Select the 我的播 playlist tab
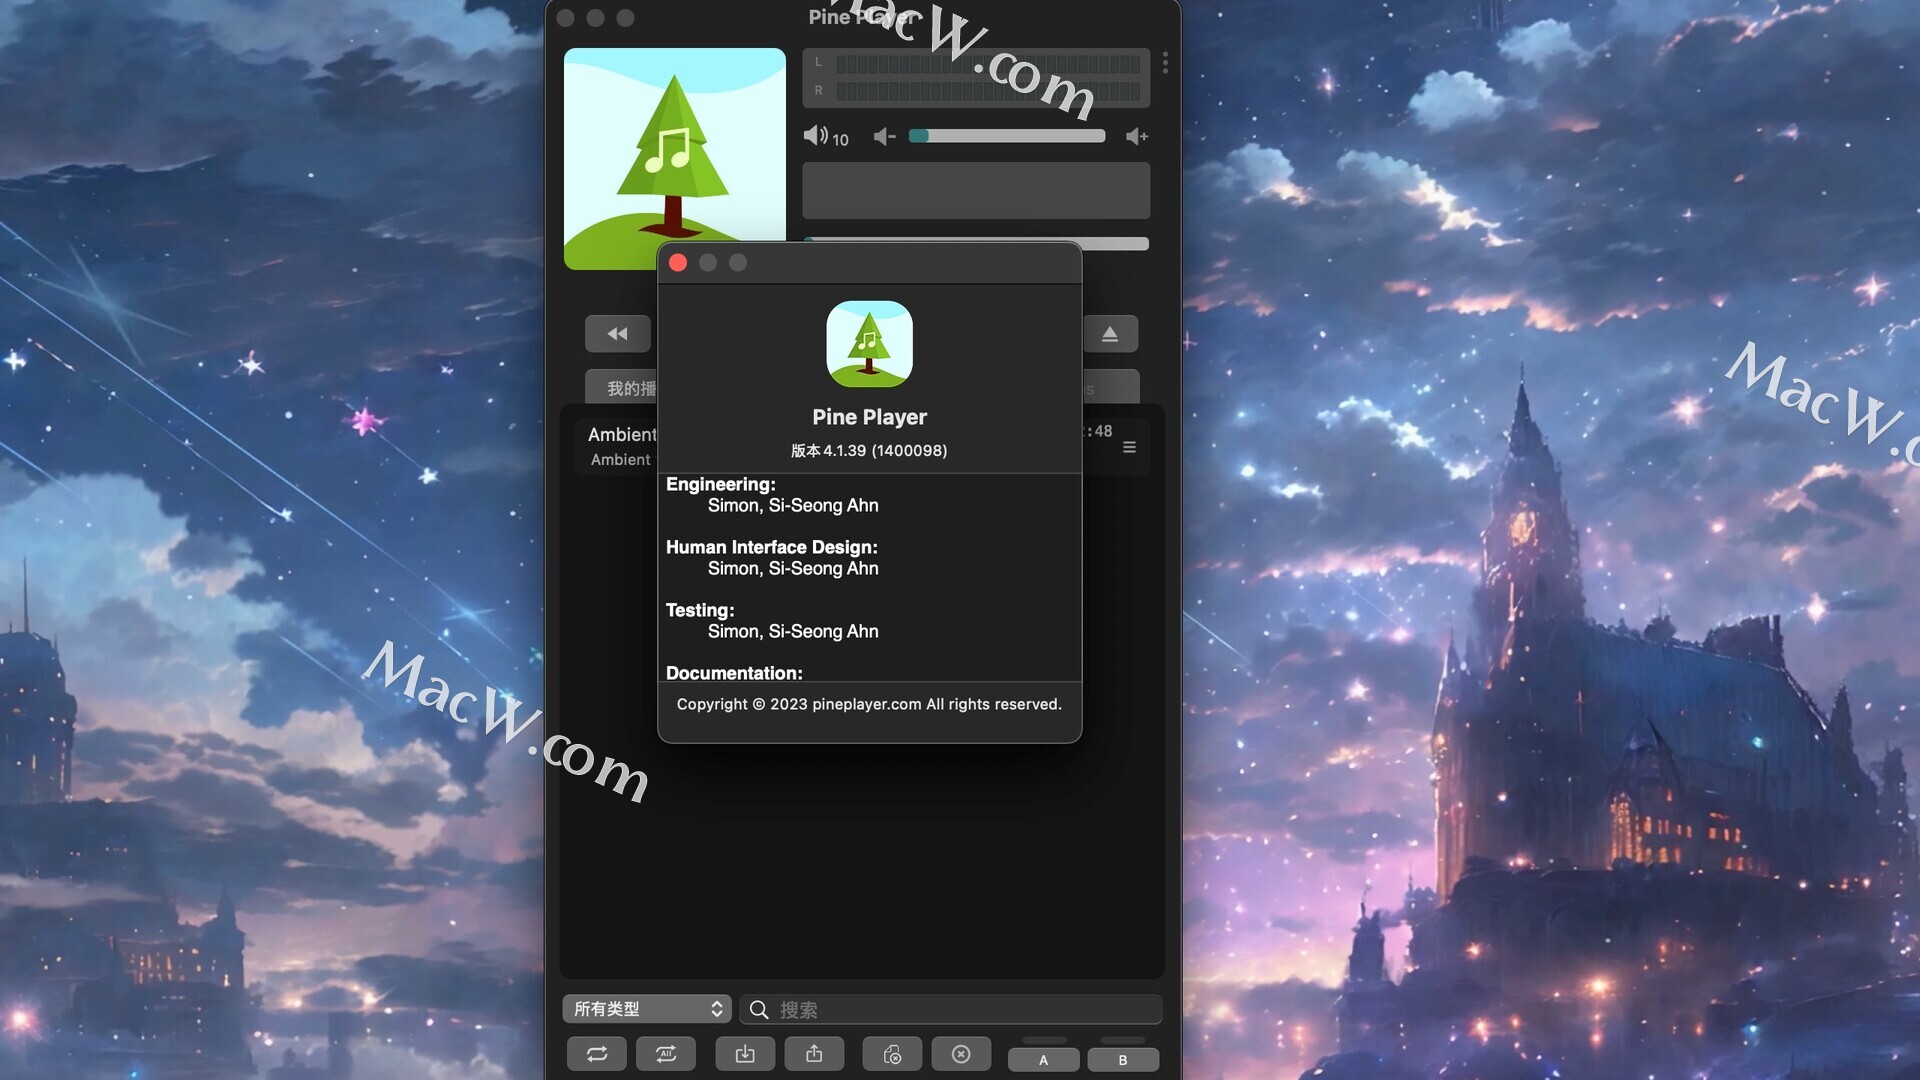The width and height of the screenshot is (1920, 1080). coord(621,388)
